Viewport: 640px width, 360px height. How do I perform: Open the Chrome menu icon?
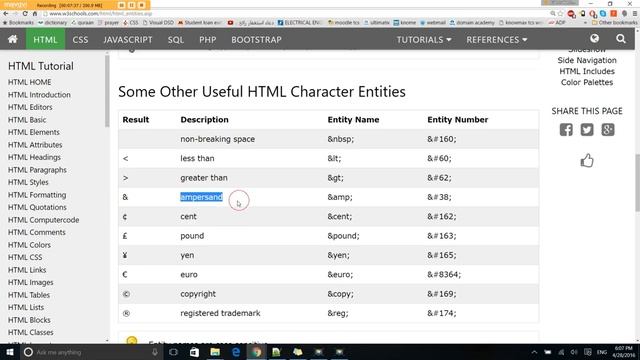pyautogui.click(x=635, y=13)
